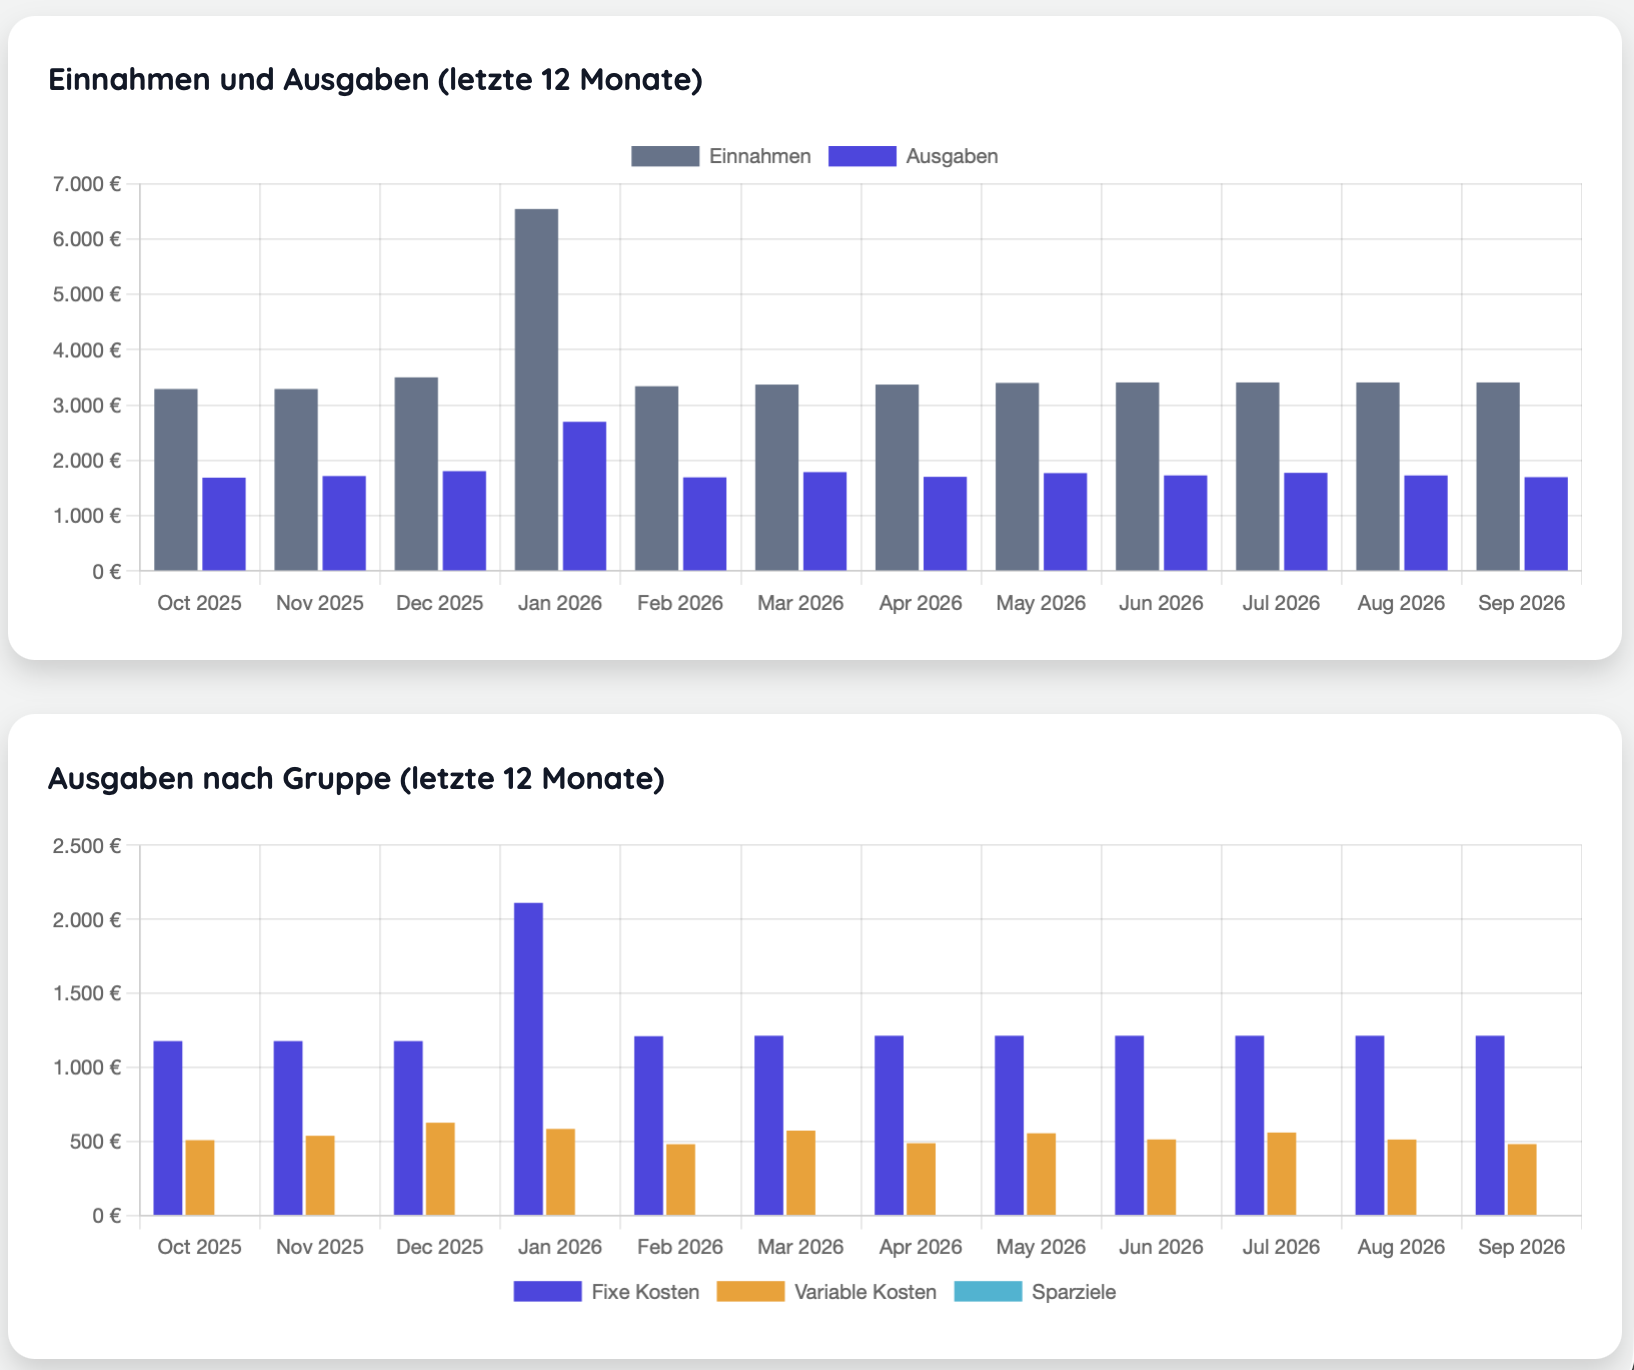Select the Jul 2026 Variable Kosten bar

pyautogui.click(x=1282, y=1174)
